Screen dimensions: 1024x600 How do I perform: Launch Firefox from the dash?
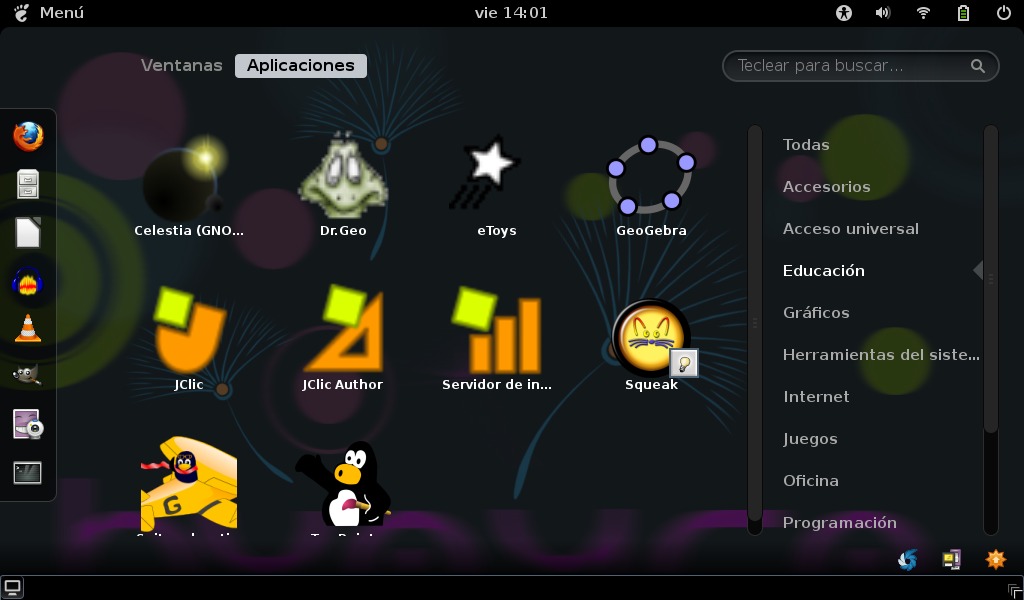point(28,136)
